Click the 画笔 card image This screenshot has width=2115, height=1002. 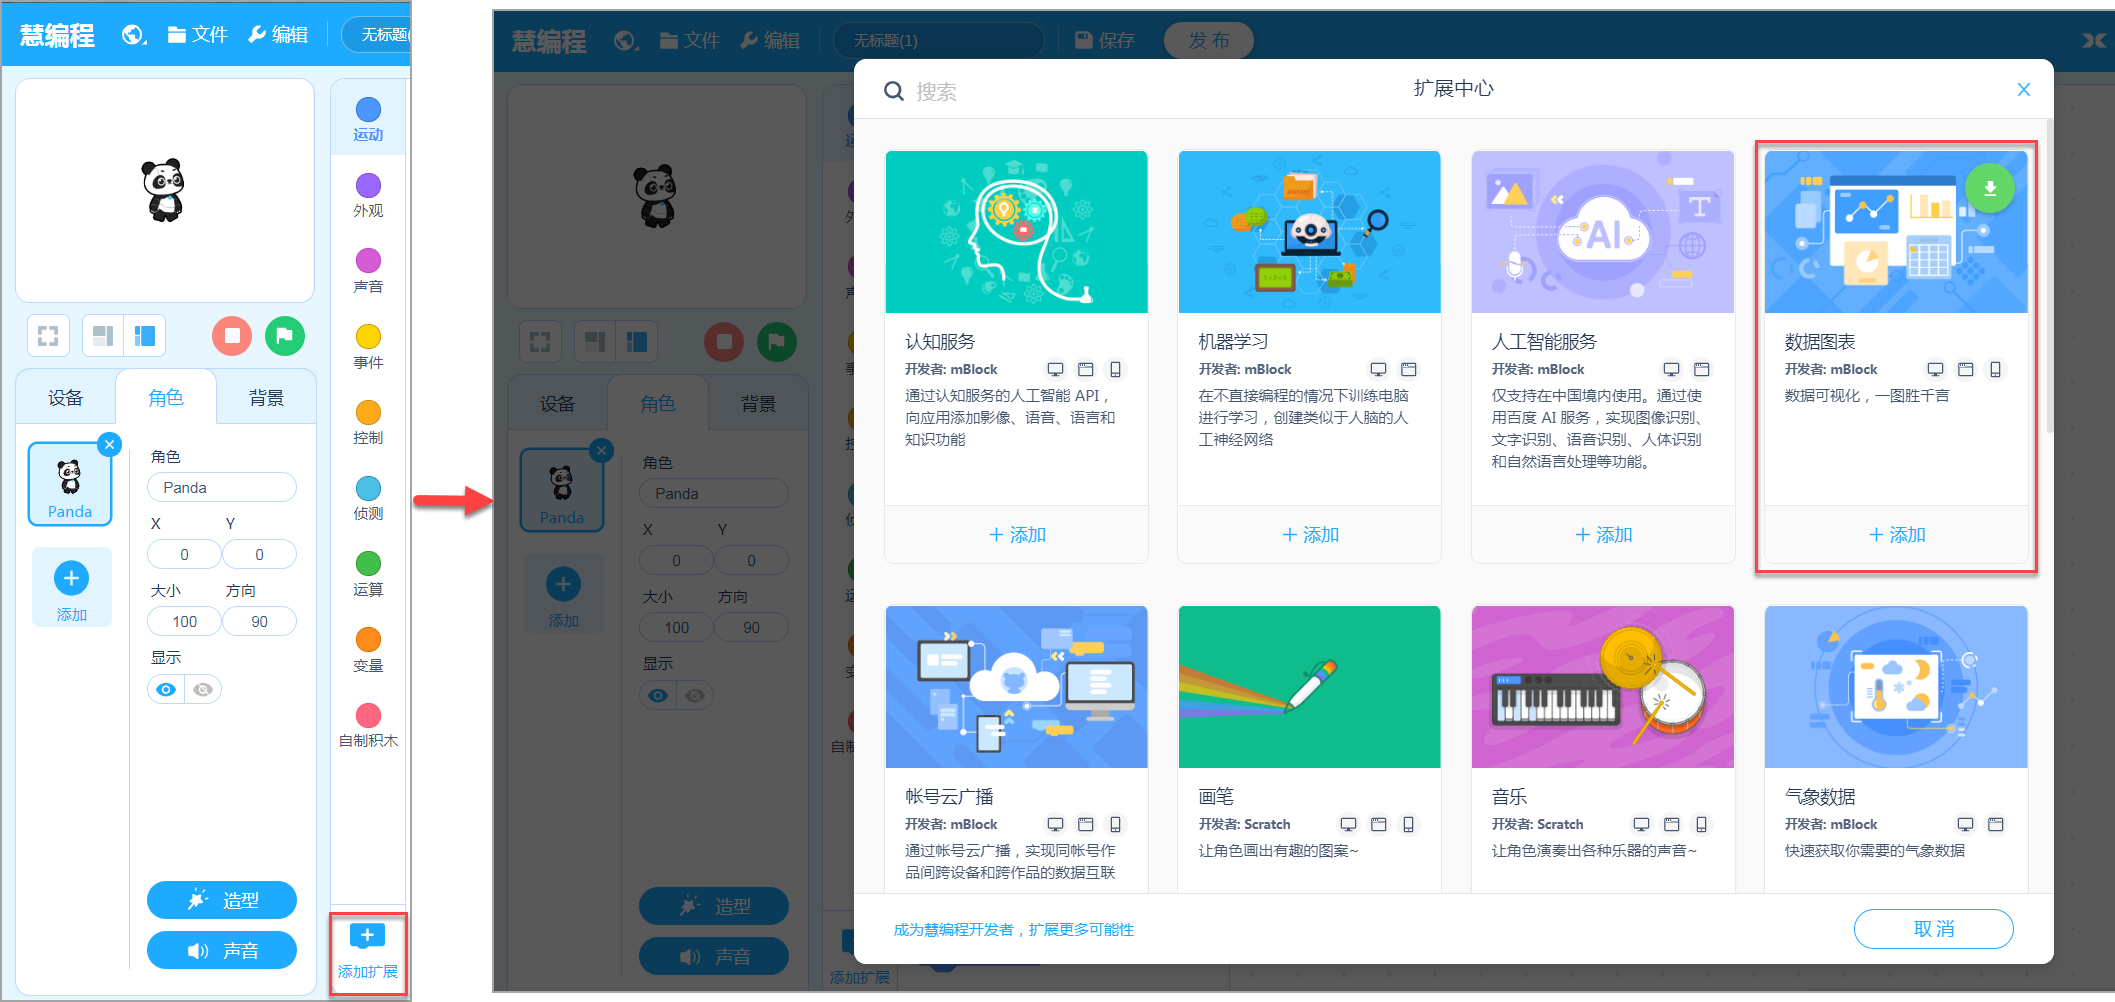pos(1310,687)
